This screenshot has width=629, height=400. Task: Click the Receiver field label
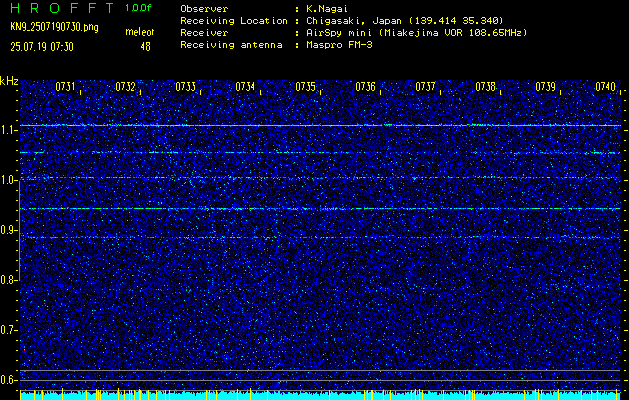(204, 33)
